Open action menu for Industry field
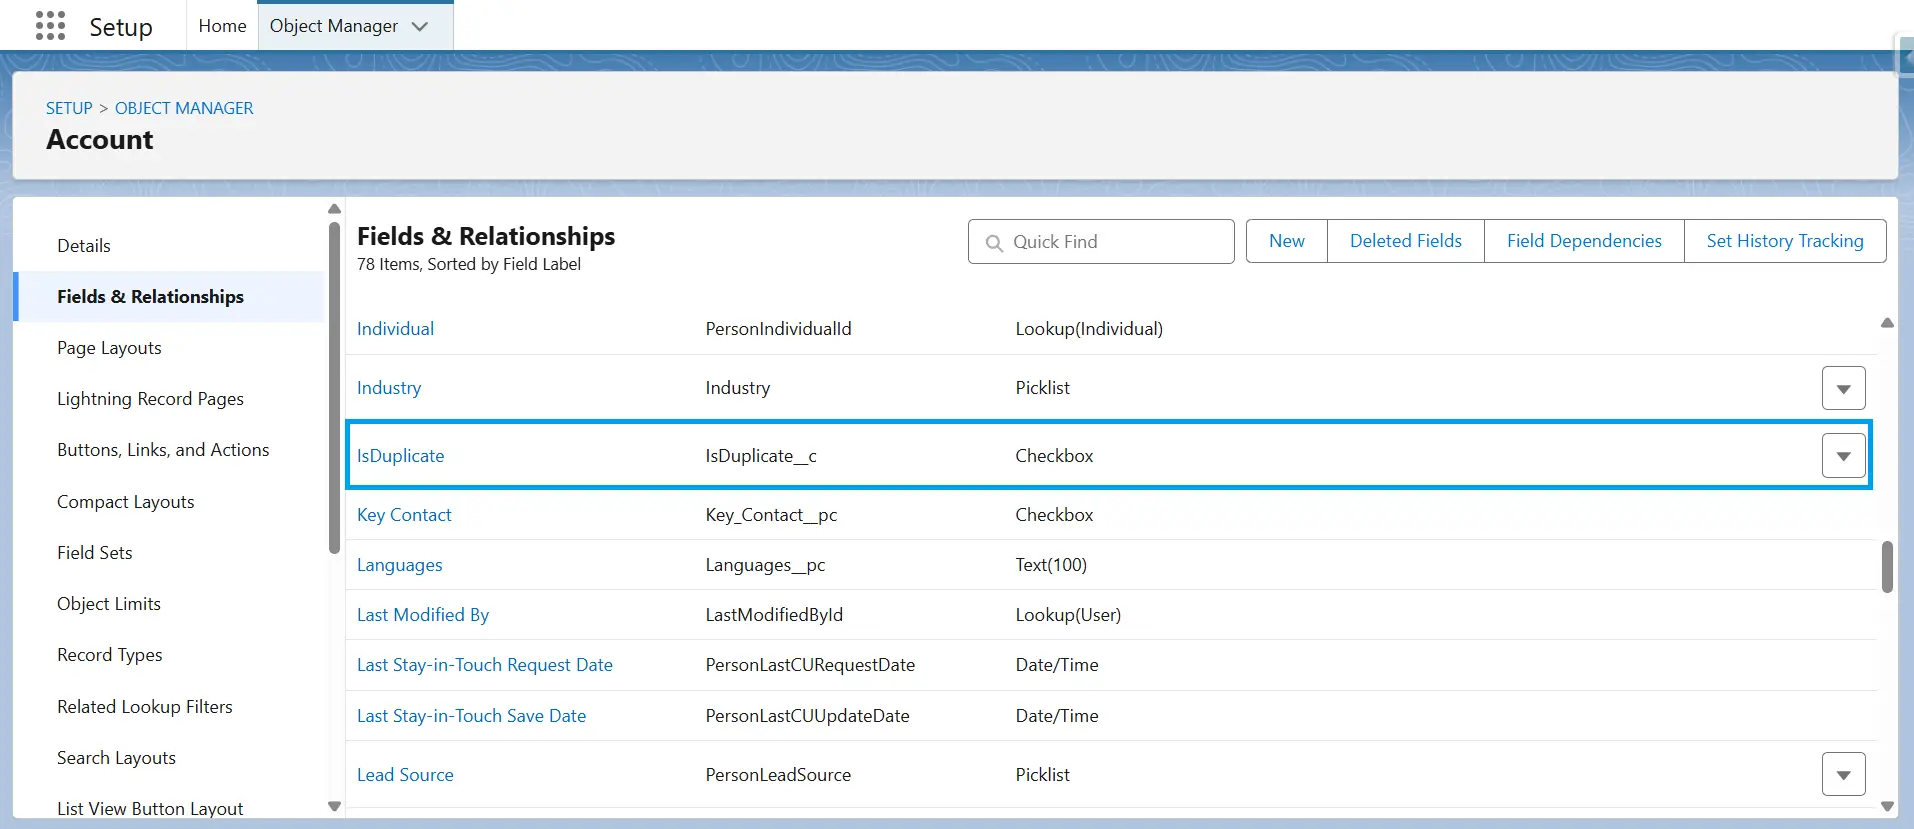 [x=1843, y=388]
